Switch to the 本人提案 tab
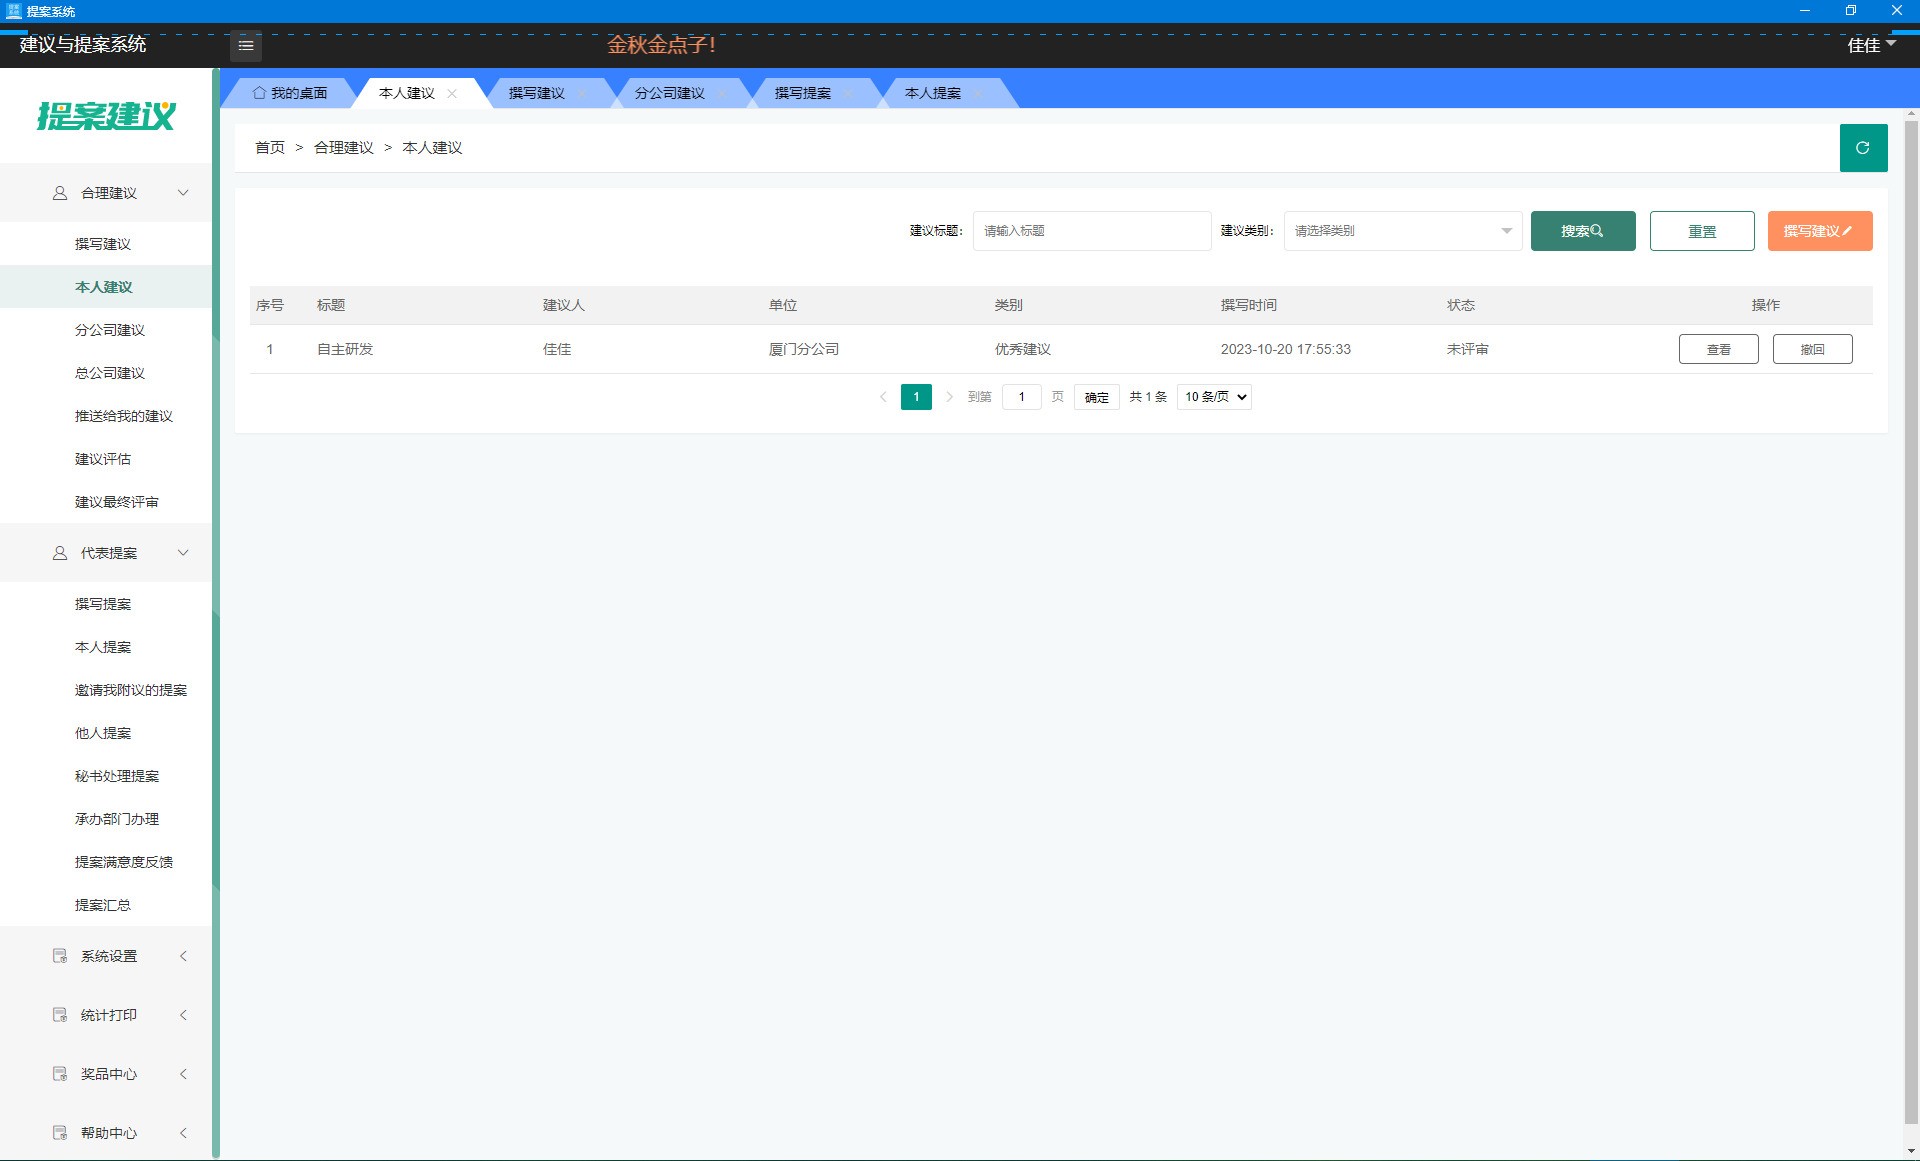The height and width of the screenshot is (1161, 1920). coord(930,92)
